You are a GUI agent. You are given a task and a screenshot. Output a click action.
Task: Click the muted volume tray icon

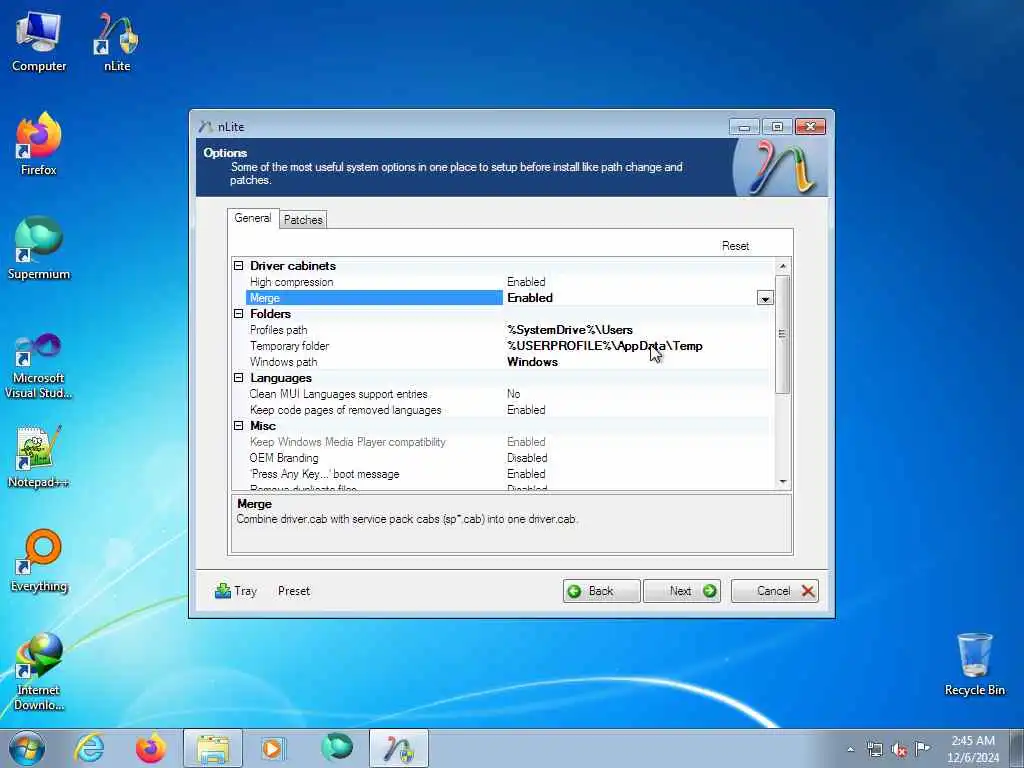[899, 749]
